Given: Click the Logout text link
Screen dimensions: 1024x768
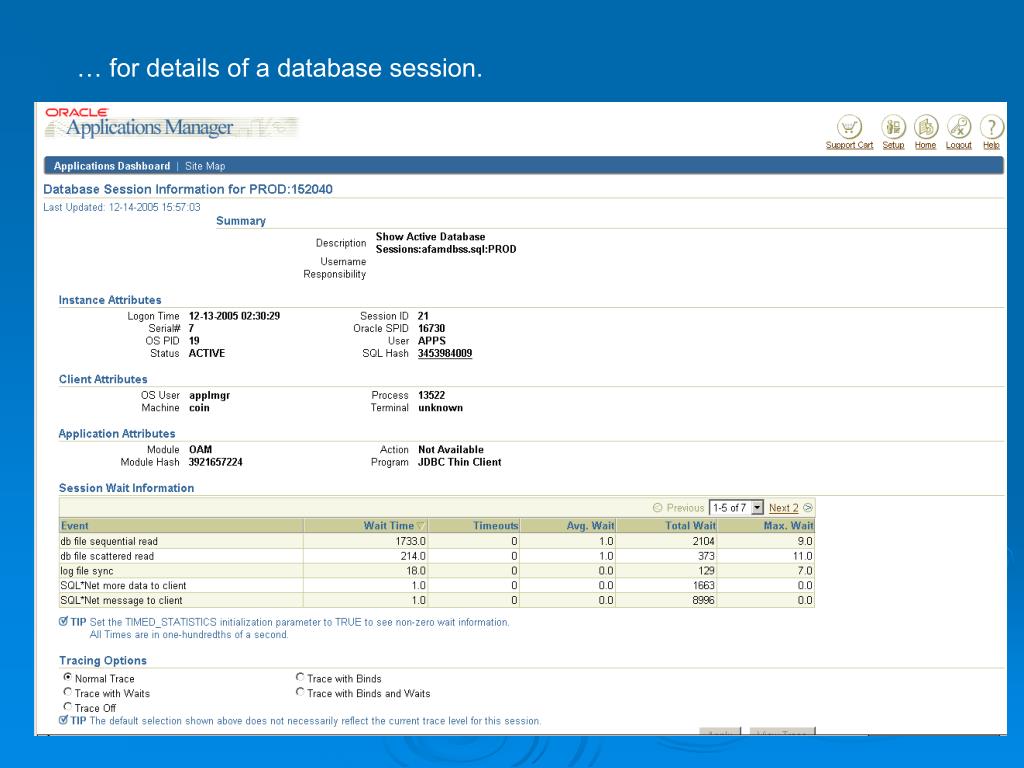Looking at the screenshot, I should tap(959, 145).
